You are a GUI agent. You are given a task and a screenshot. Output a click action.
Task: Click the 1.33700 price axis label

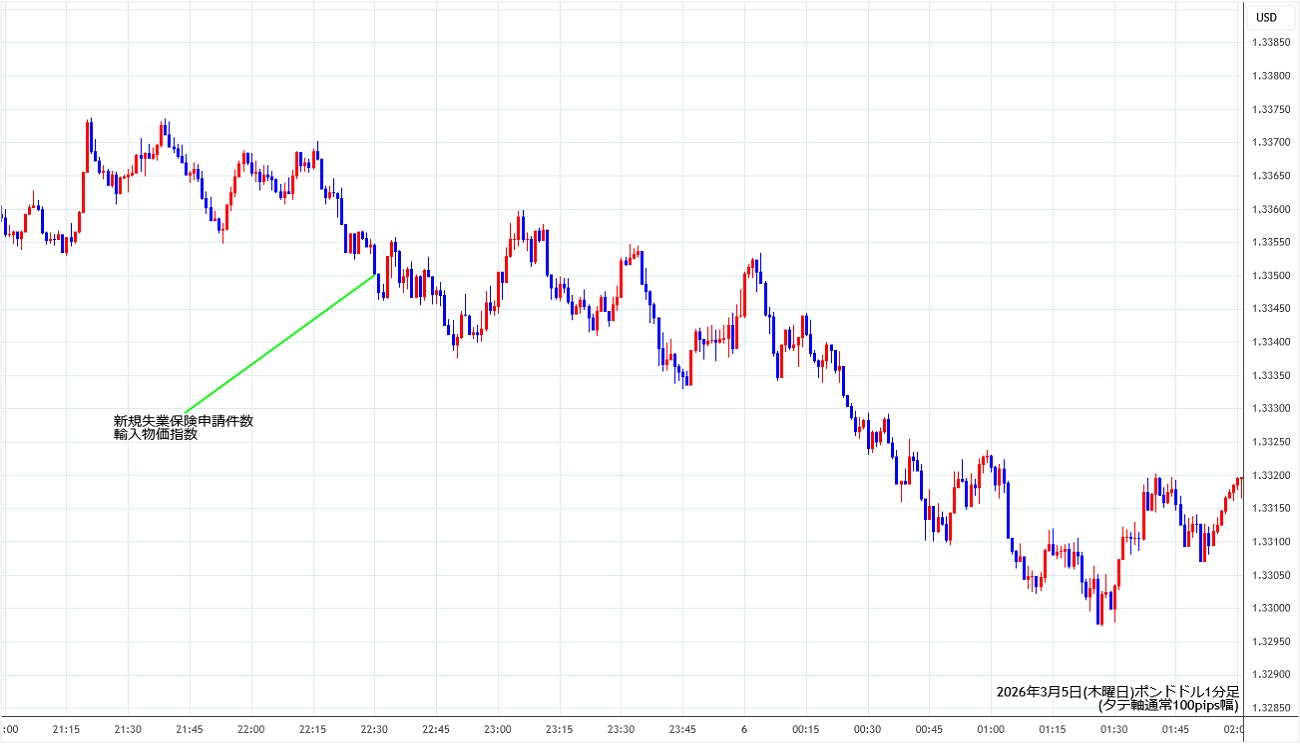[1271, 142]
